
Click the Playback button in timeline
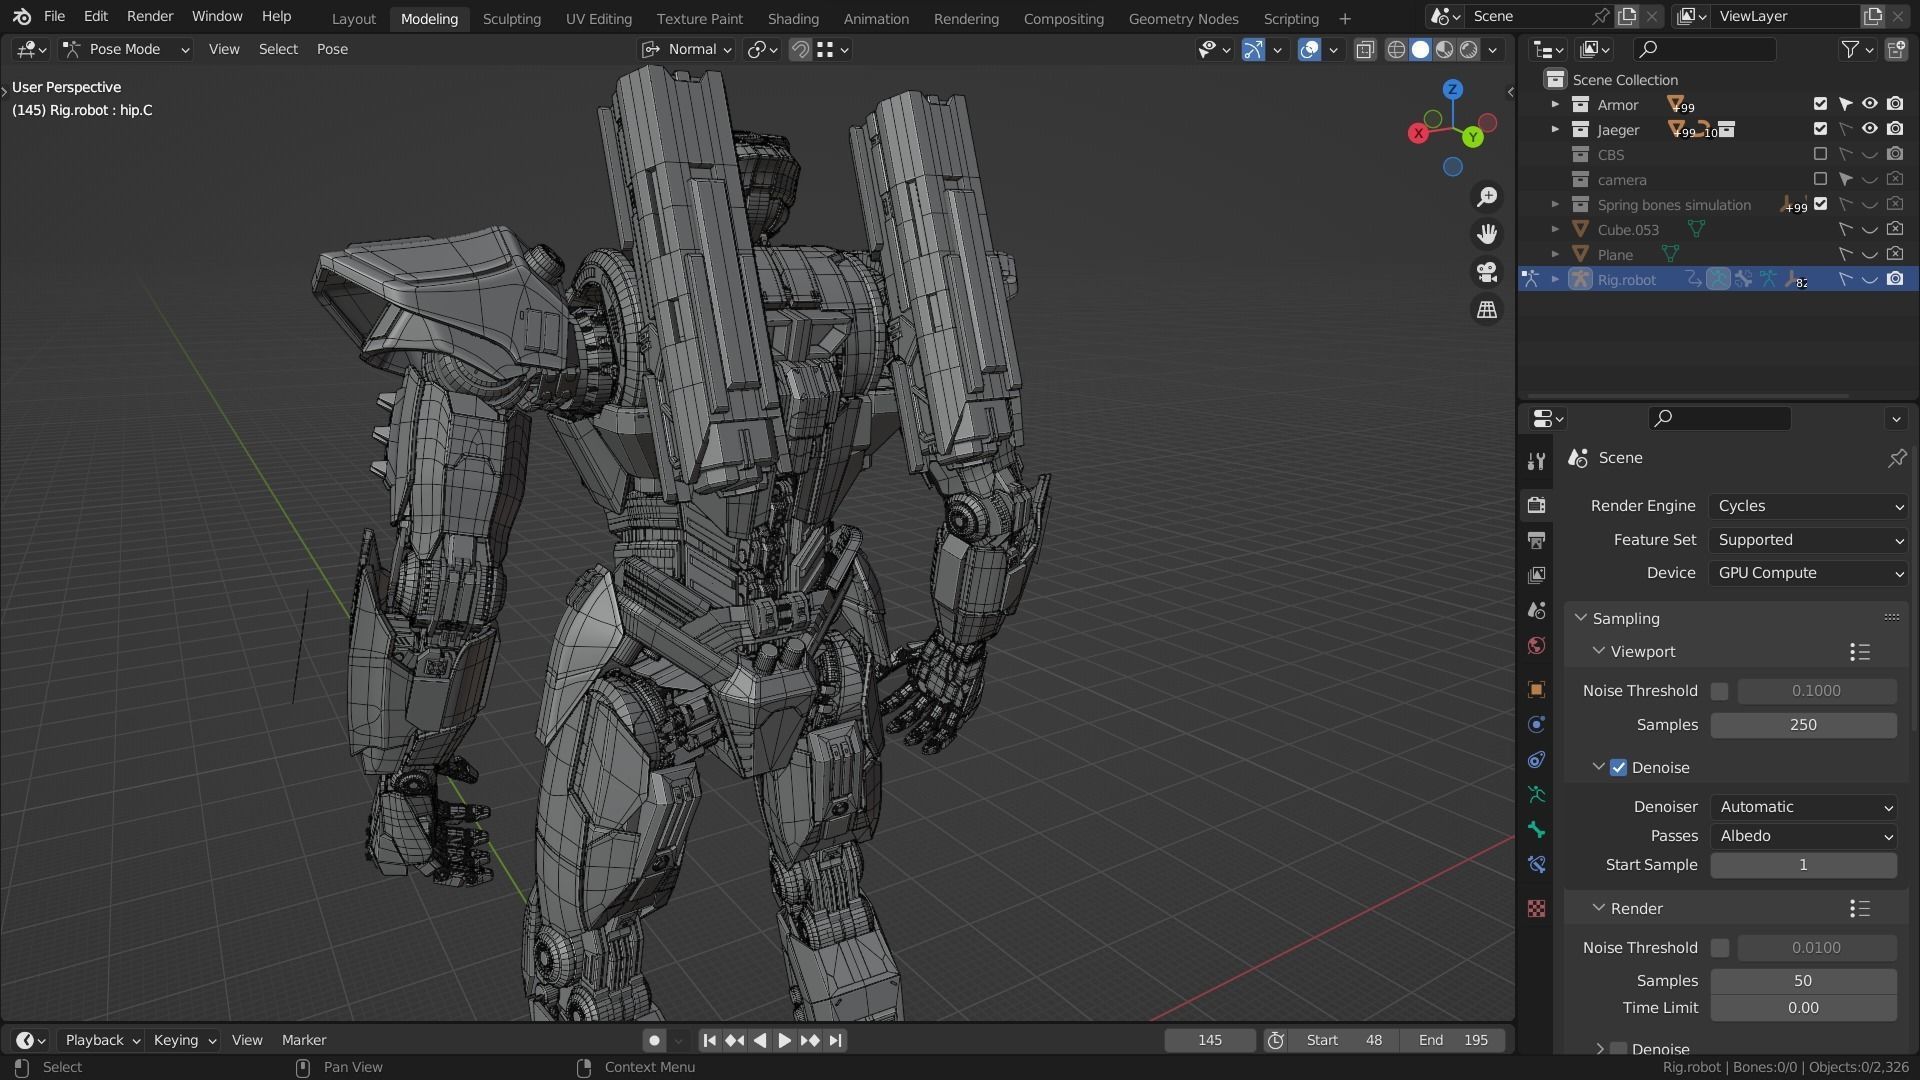[101, 1041]
